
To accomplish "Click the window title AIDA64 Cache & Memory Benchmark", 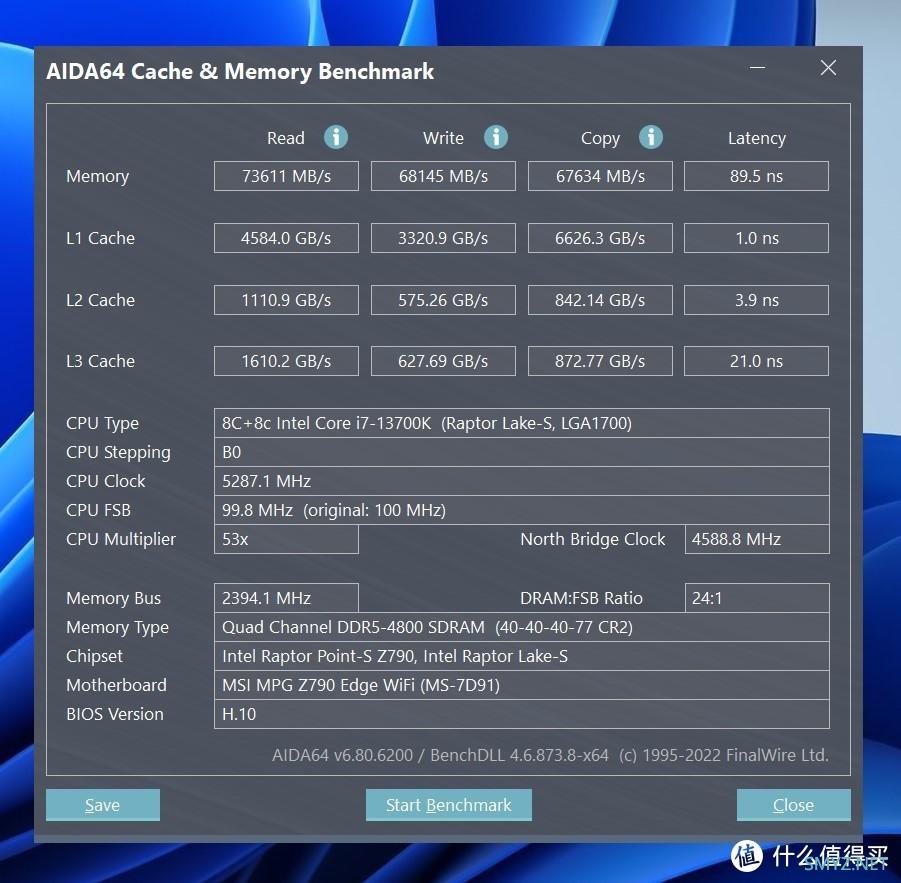I will click(240, 71).
